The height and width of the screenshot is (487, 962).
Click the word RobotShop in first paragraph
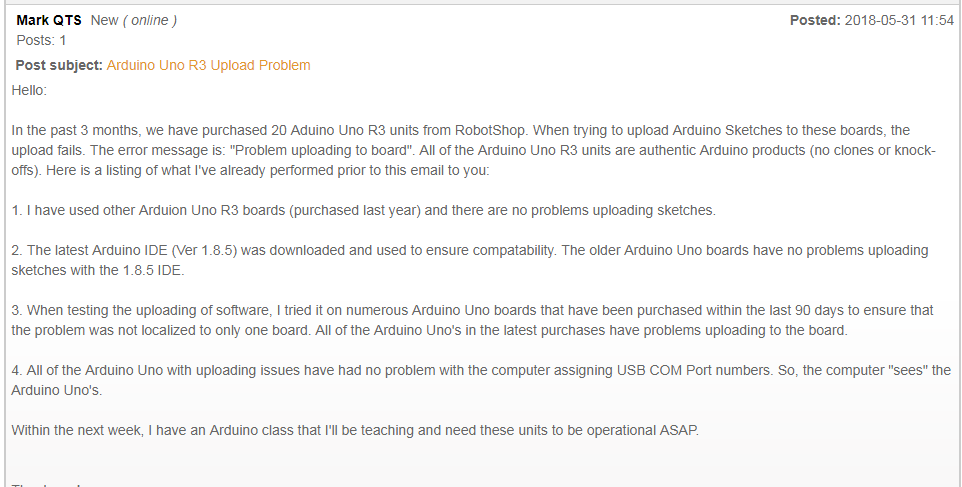(490, 131)
